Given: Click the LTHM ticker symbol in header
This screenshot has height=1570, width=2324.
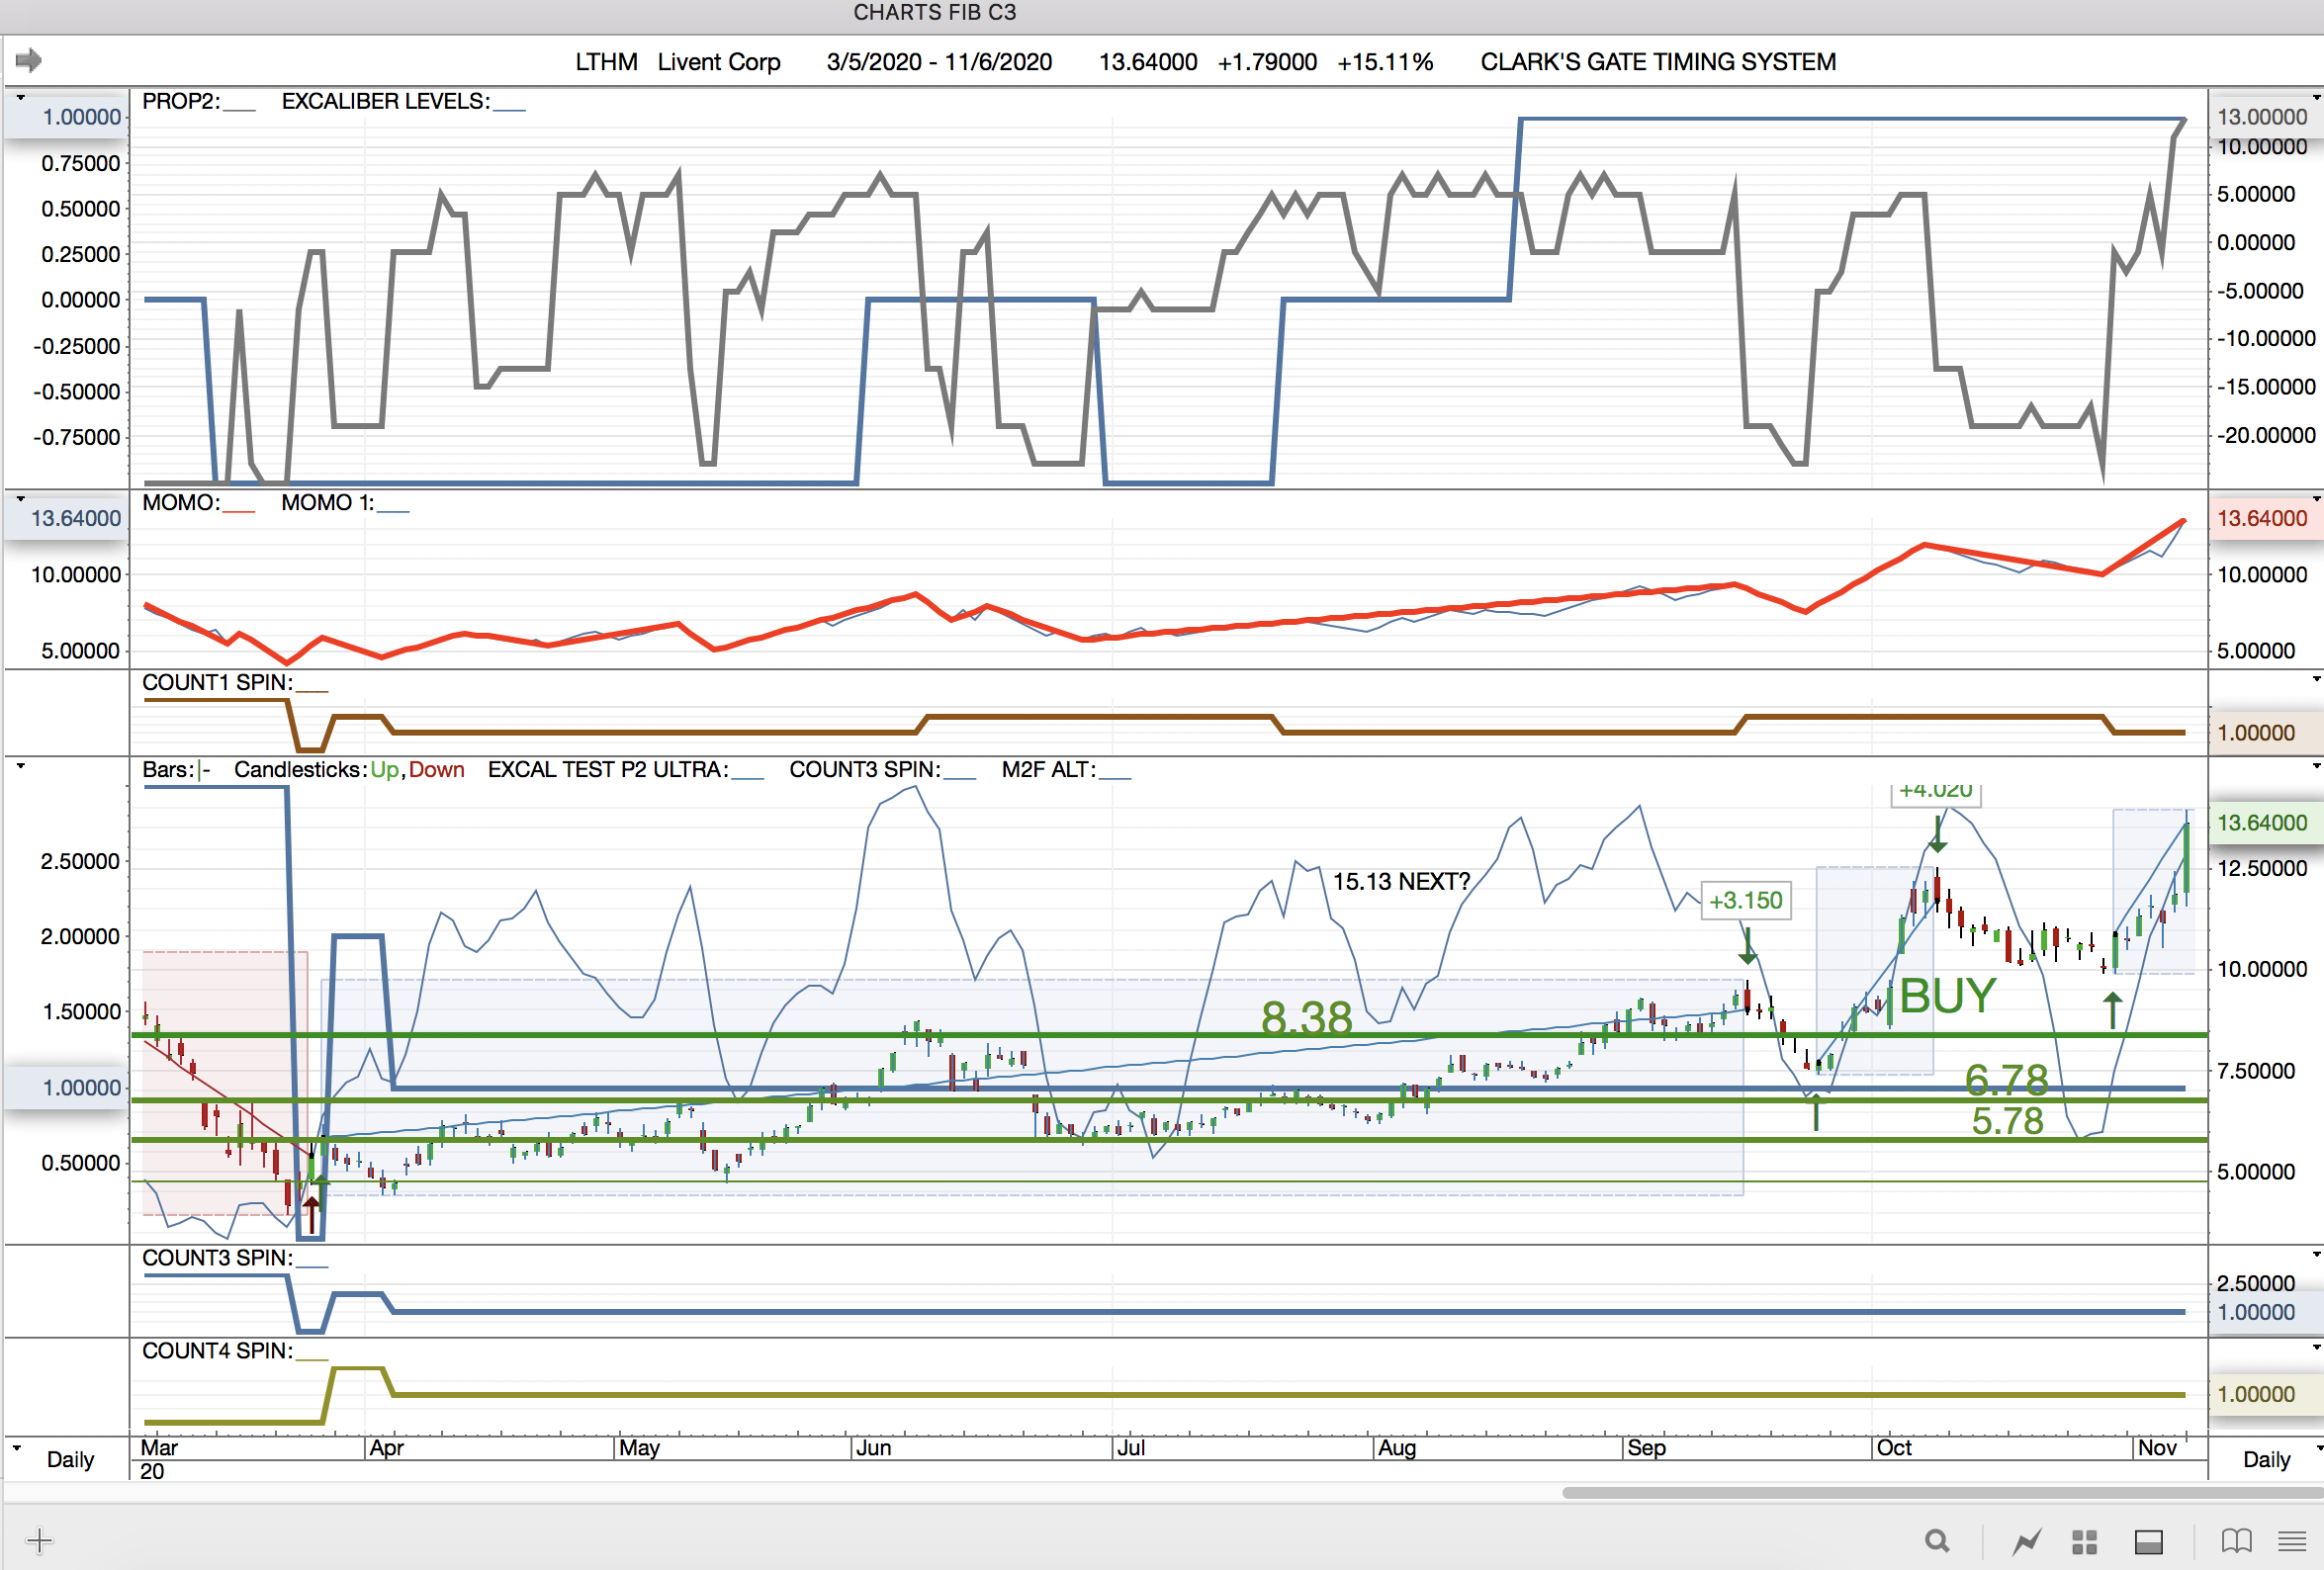Looking at the screenshot, I should tap(606, 62).
